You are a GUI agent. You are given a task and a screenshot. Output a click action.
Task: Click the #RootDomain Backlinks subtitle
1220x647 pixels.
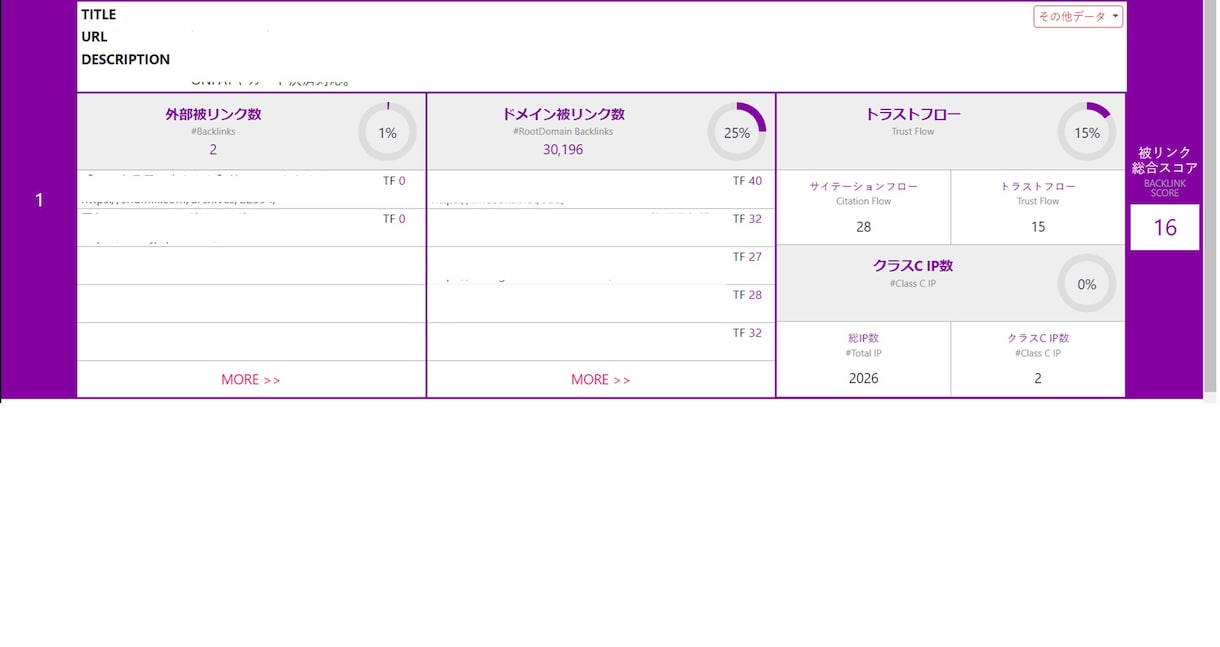click(563, 131)
